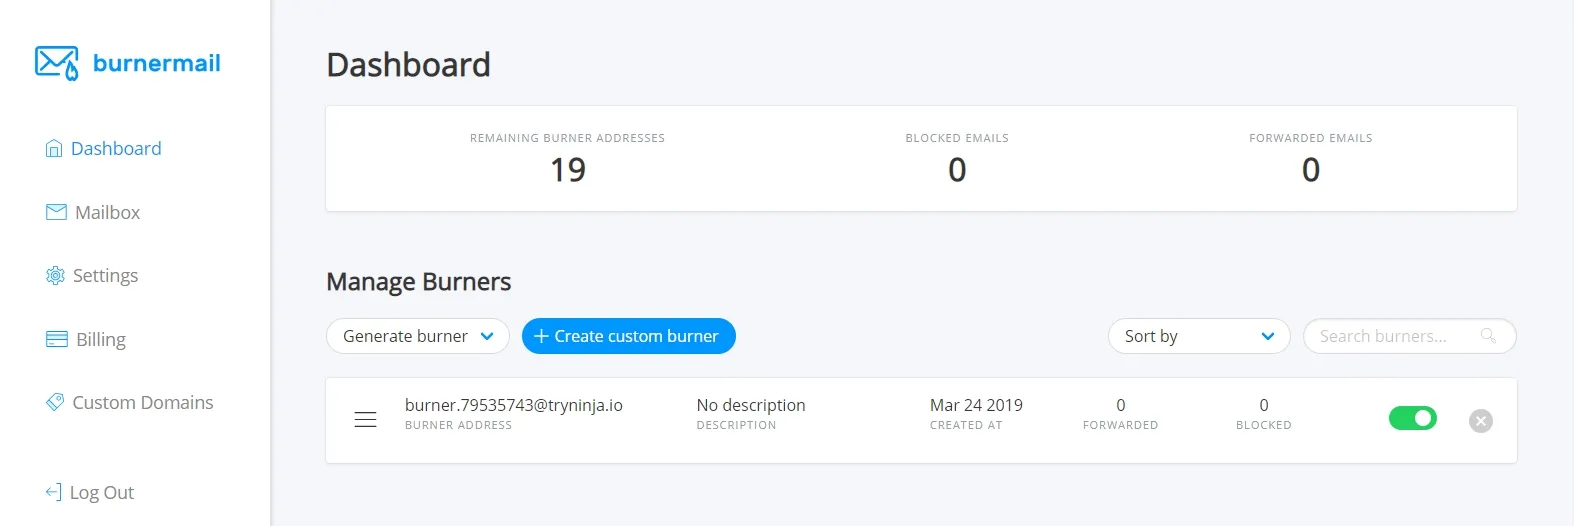Click the magnifier icon in search burners
This screenshot has height=526, width=1574.
pos(1488,336)
